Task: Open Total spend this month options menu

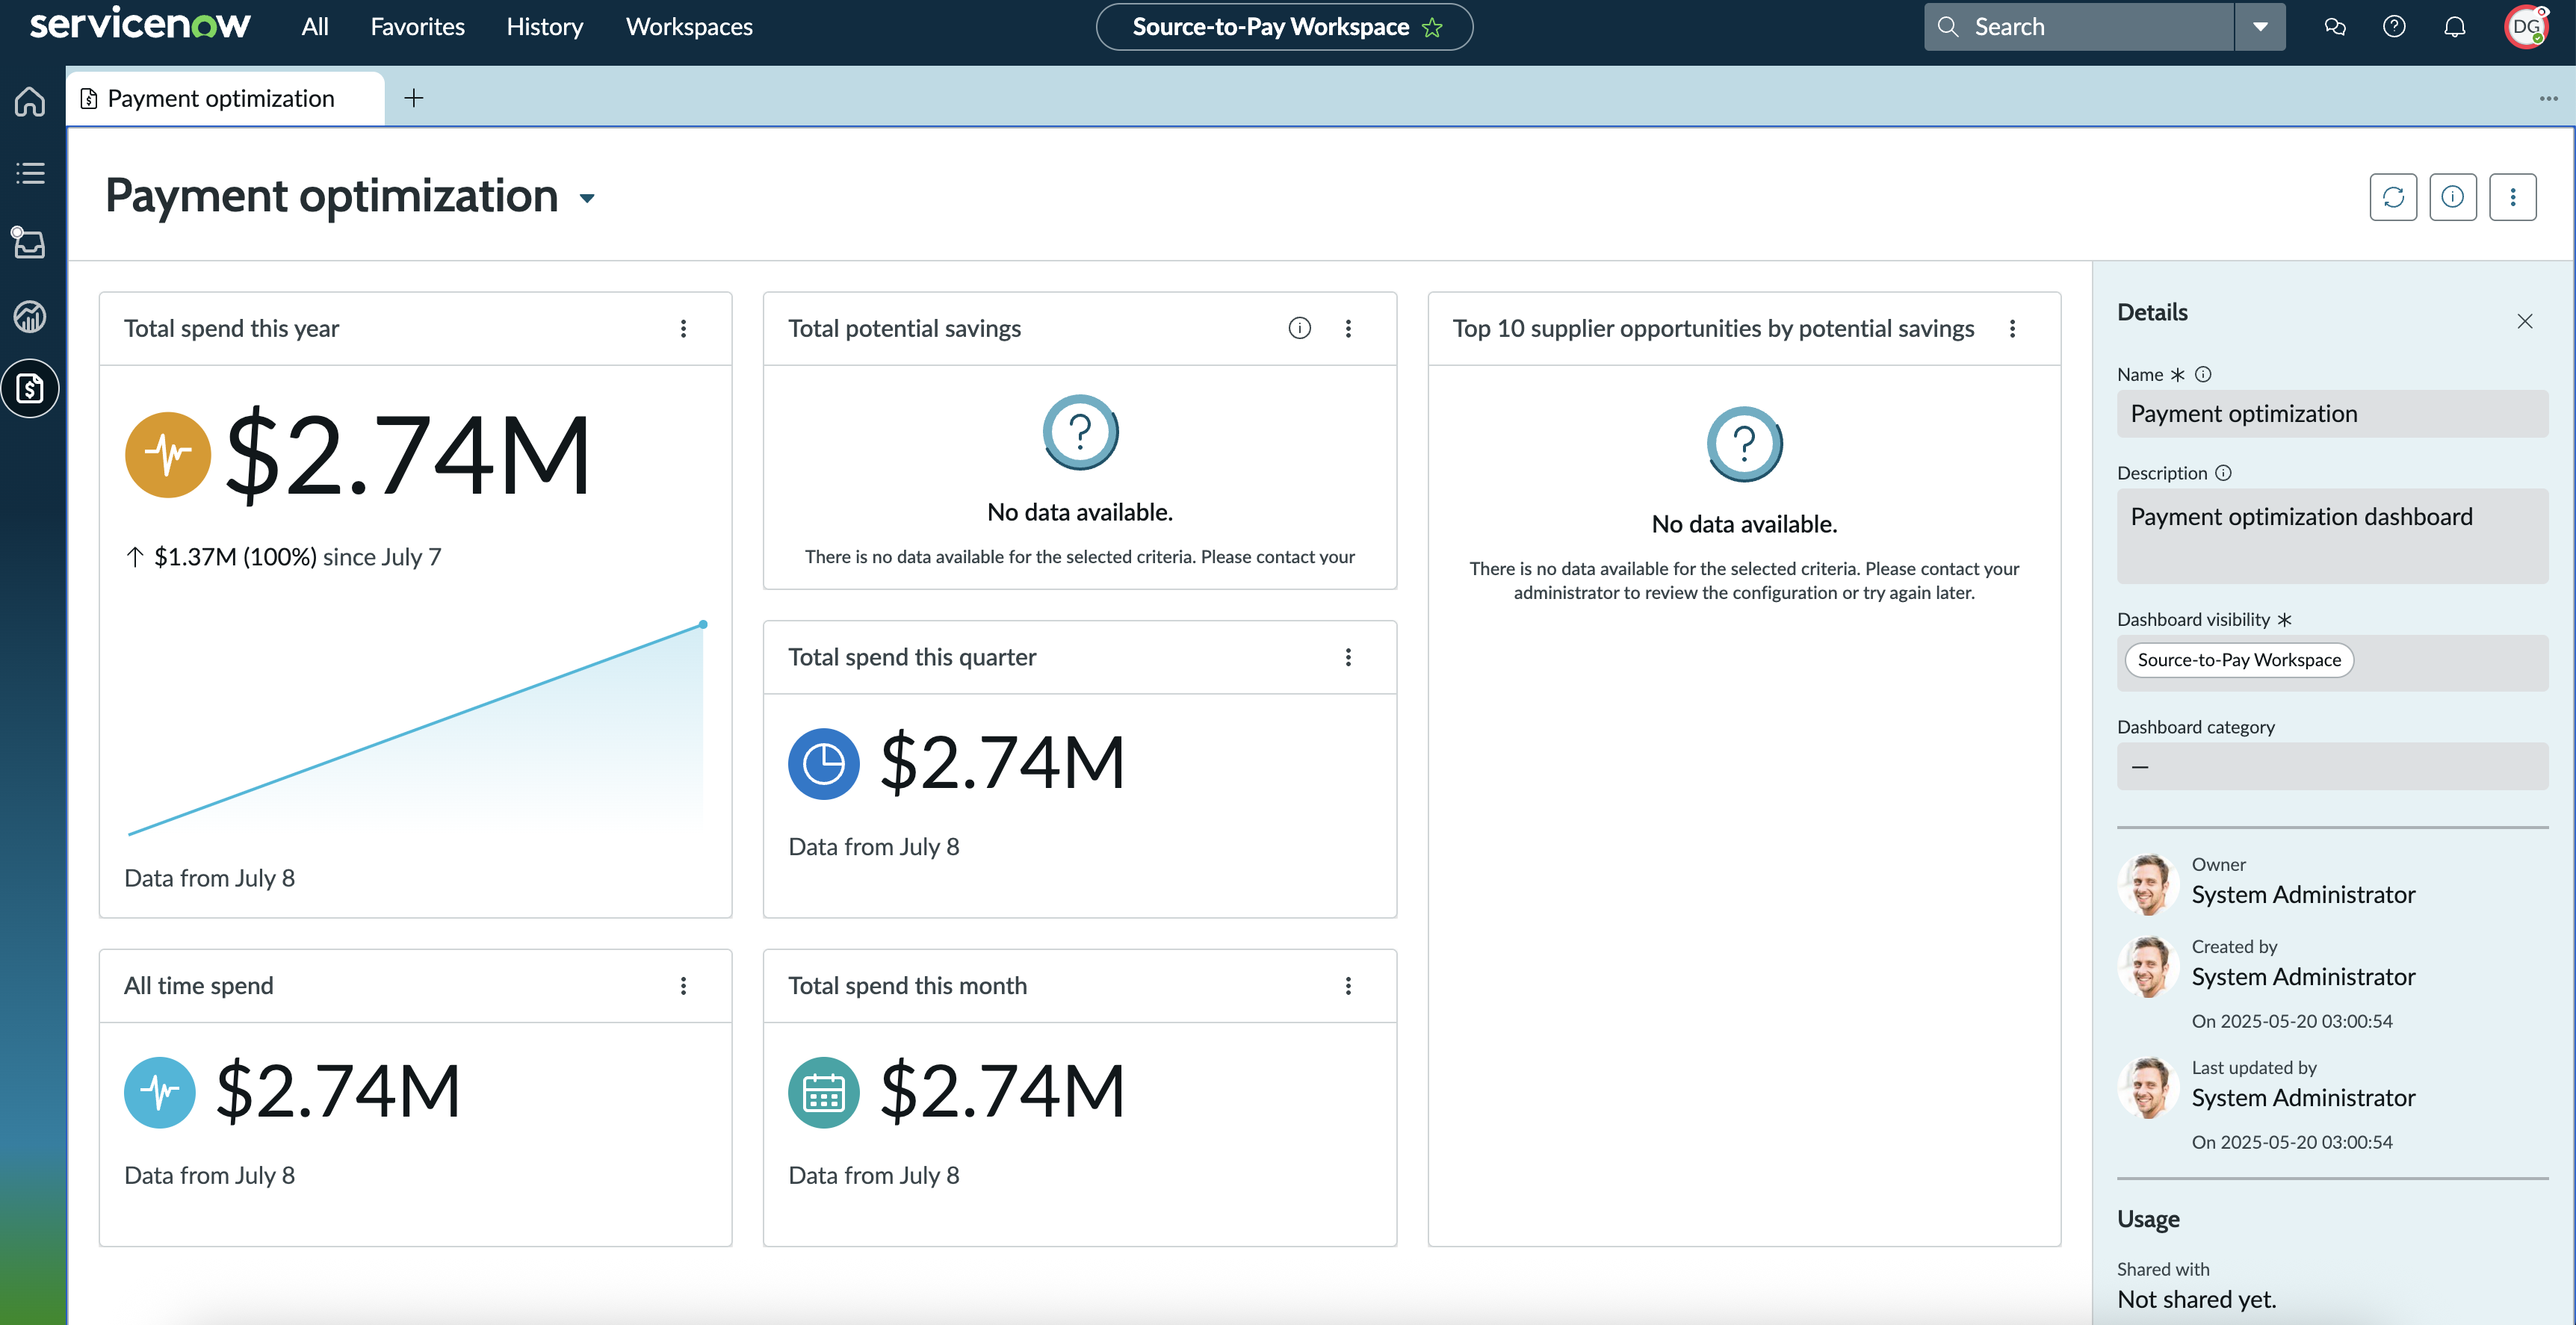Action: [x=1348, y=986]
